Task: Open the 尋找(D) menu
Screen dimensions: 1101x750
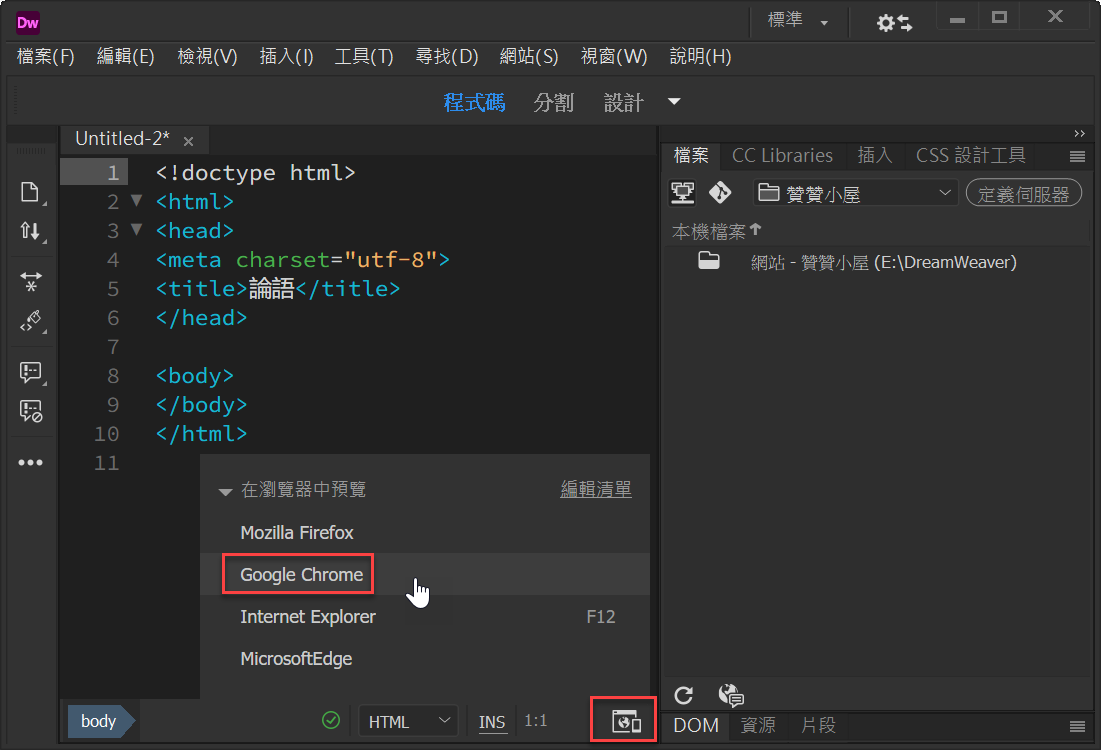Action: click(447, 56)
